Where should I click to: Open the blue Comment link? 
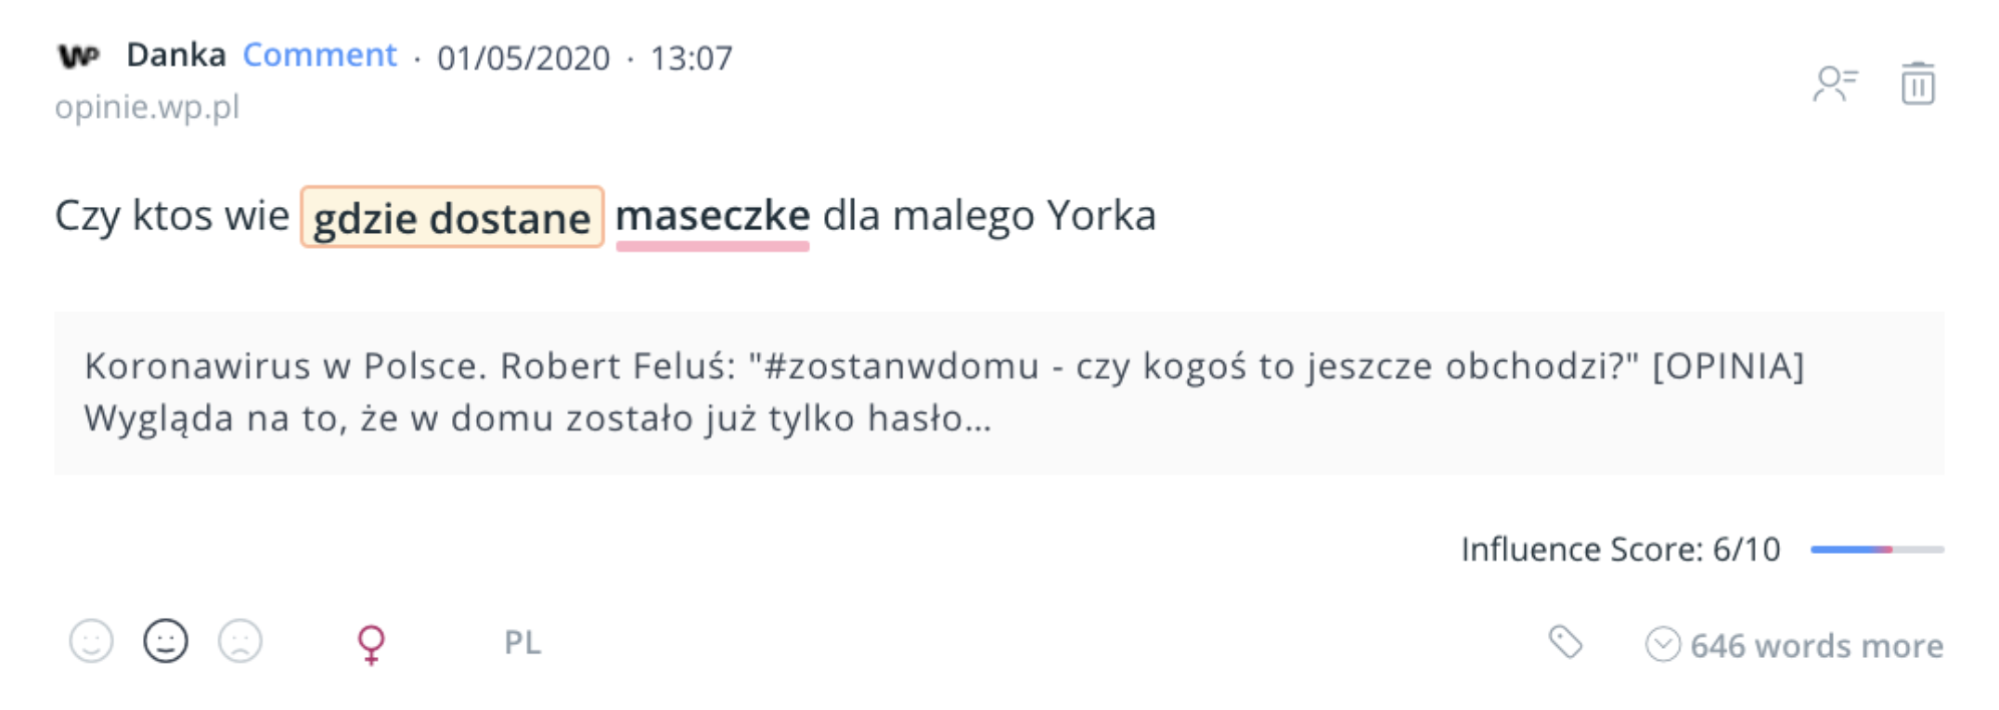point(319,55)
